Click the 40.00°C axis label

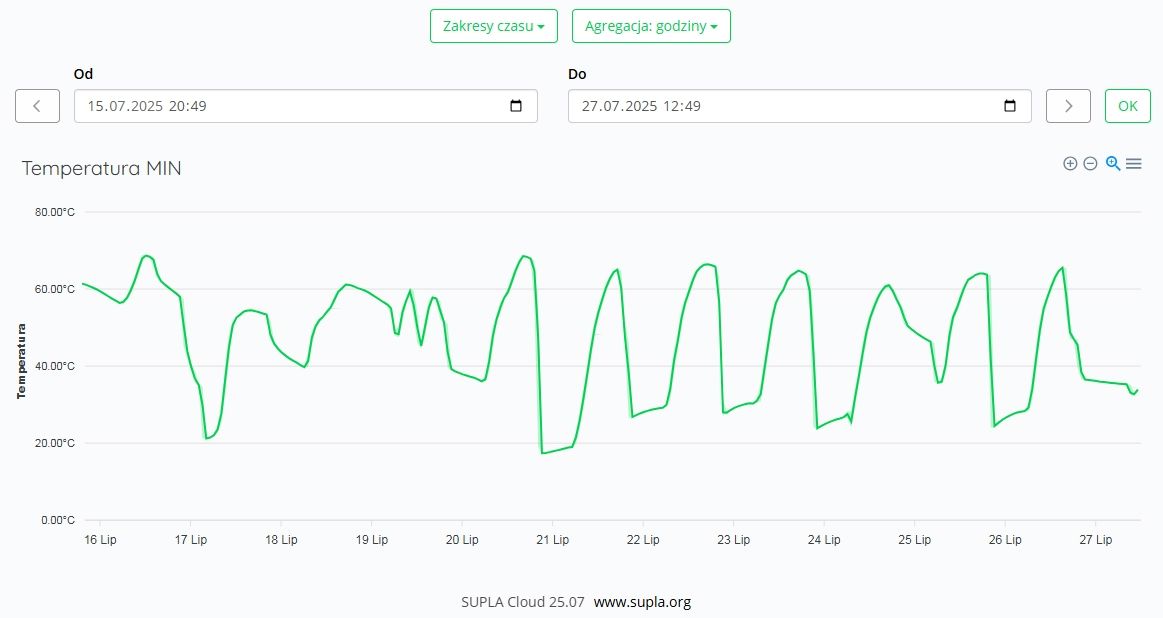pos(55,366)
